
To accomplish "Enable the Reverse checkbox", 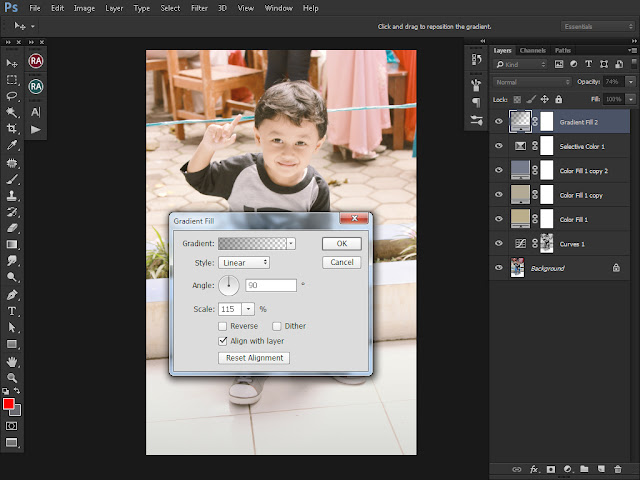I will tap(222, 326).
